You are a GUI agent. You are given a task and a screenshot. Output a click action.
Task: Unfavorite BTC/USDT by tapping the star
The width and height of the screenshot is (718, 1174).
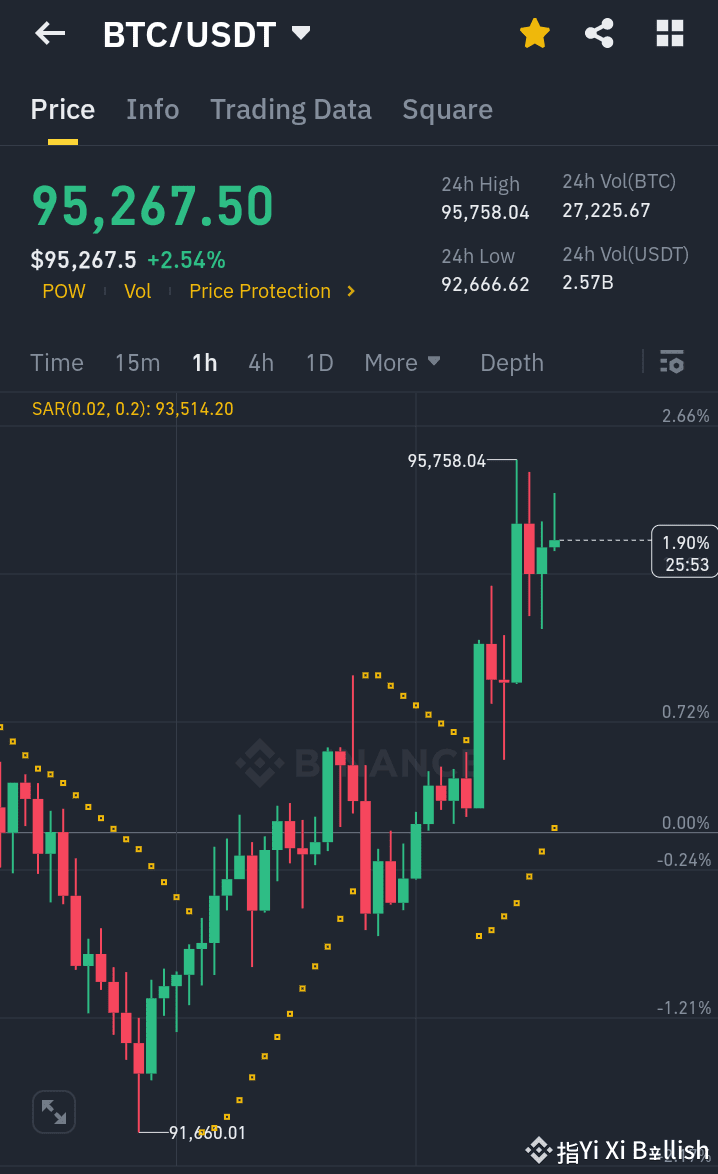point(535,33)
